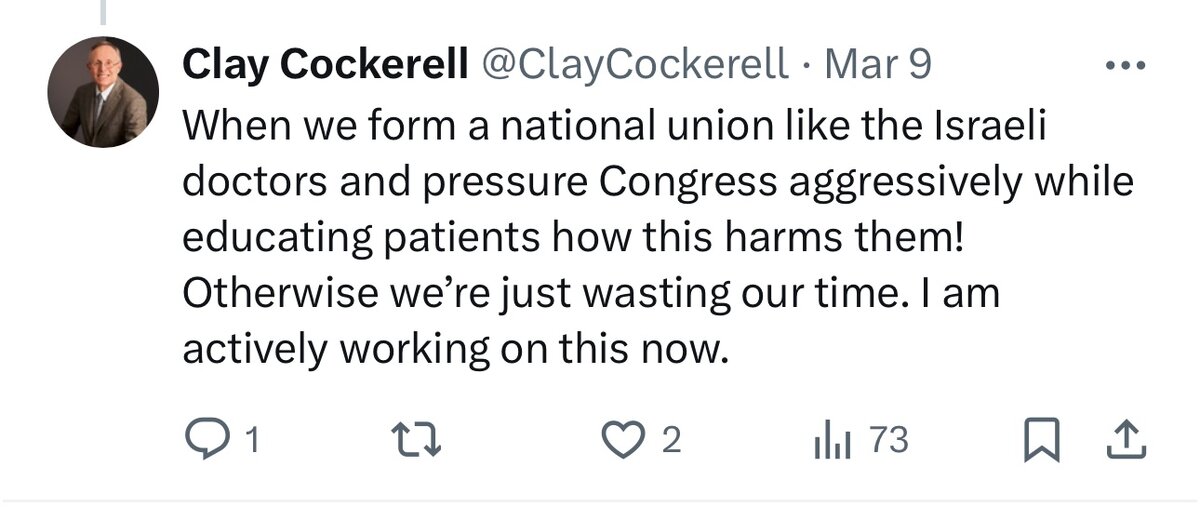Click the 73 views count

point(888,440)
